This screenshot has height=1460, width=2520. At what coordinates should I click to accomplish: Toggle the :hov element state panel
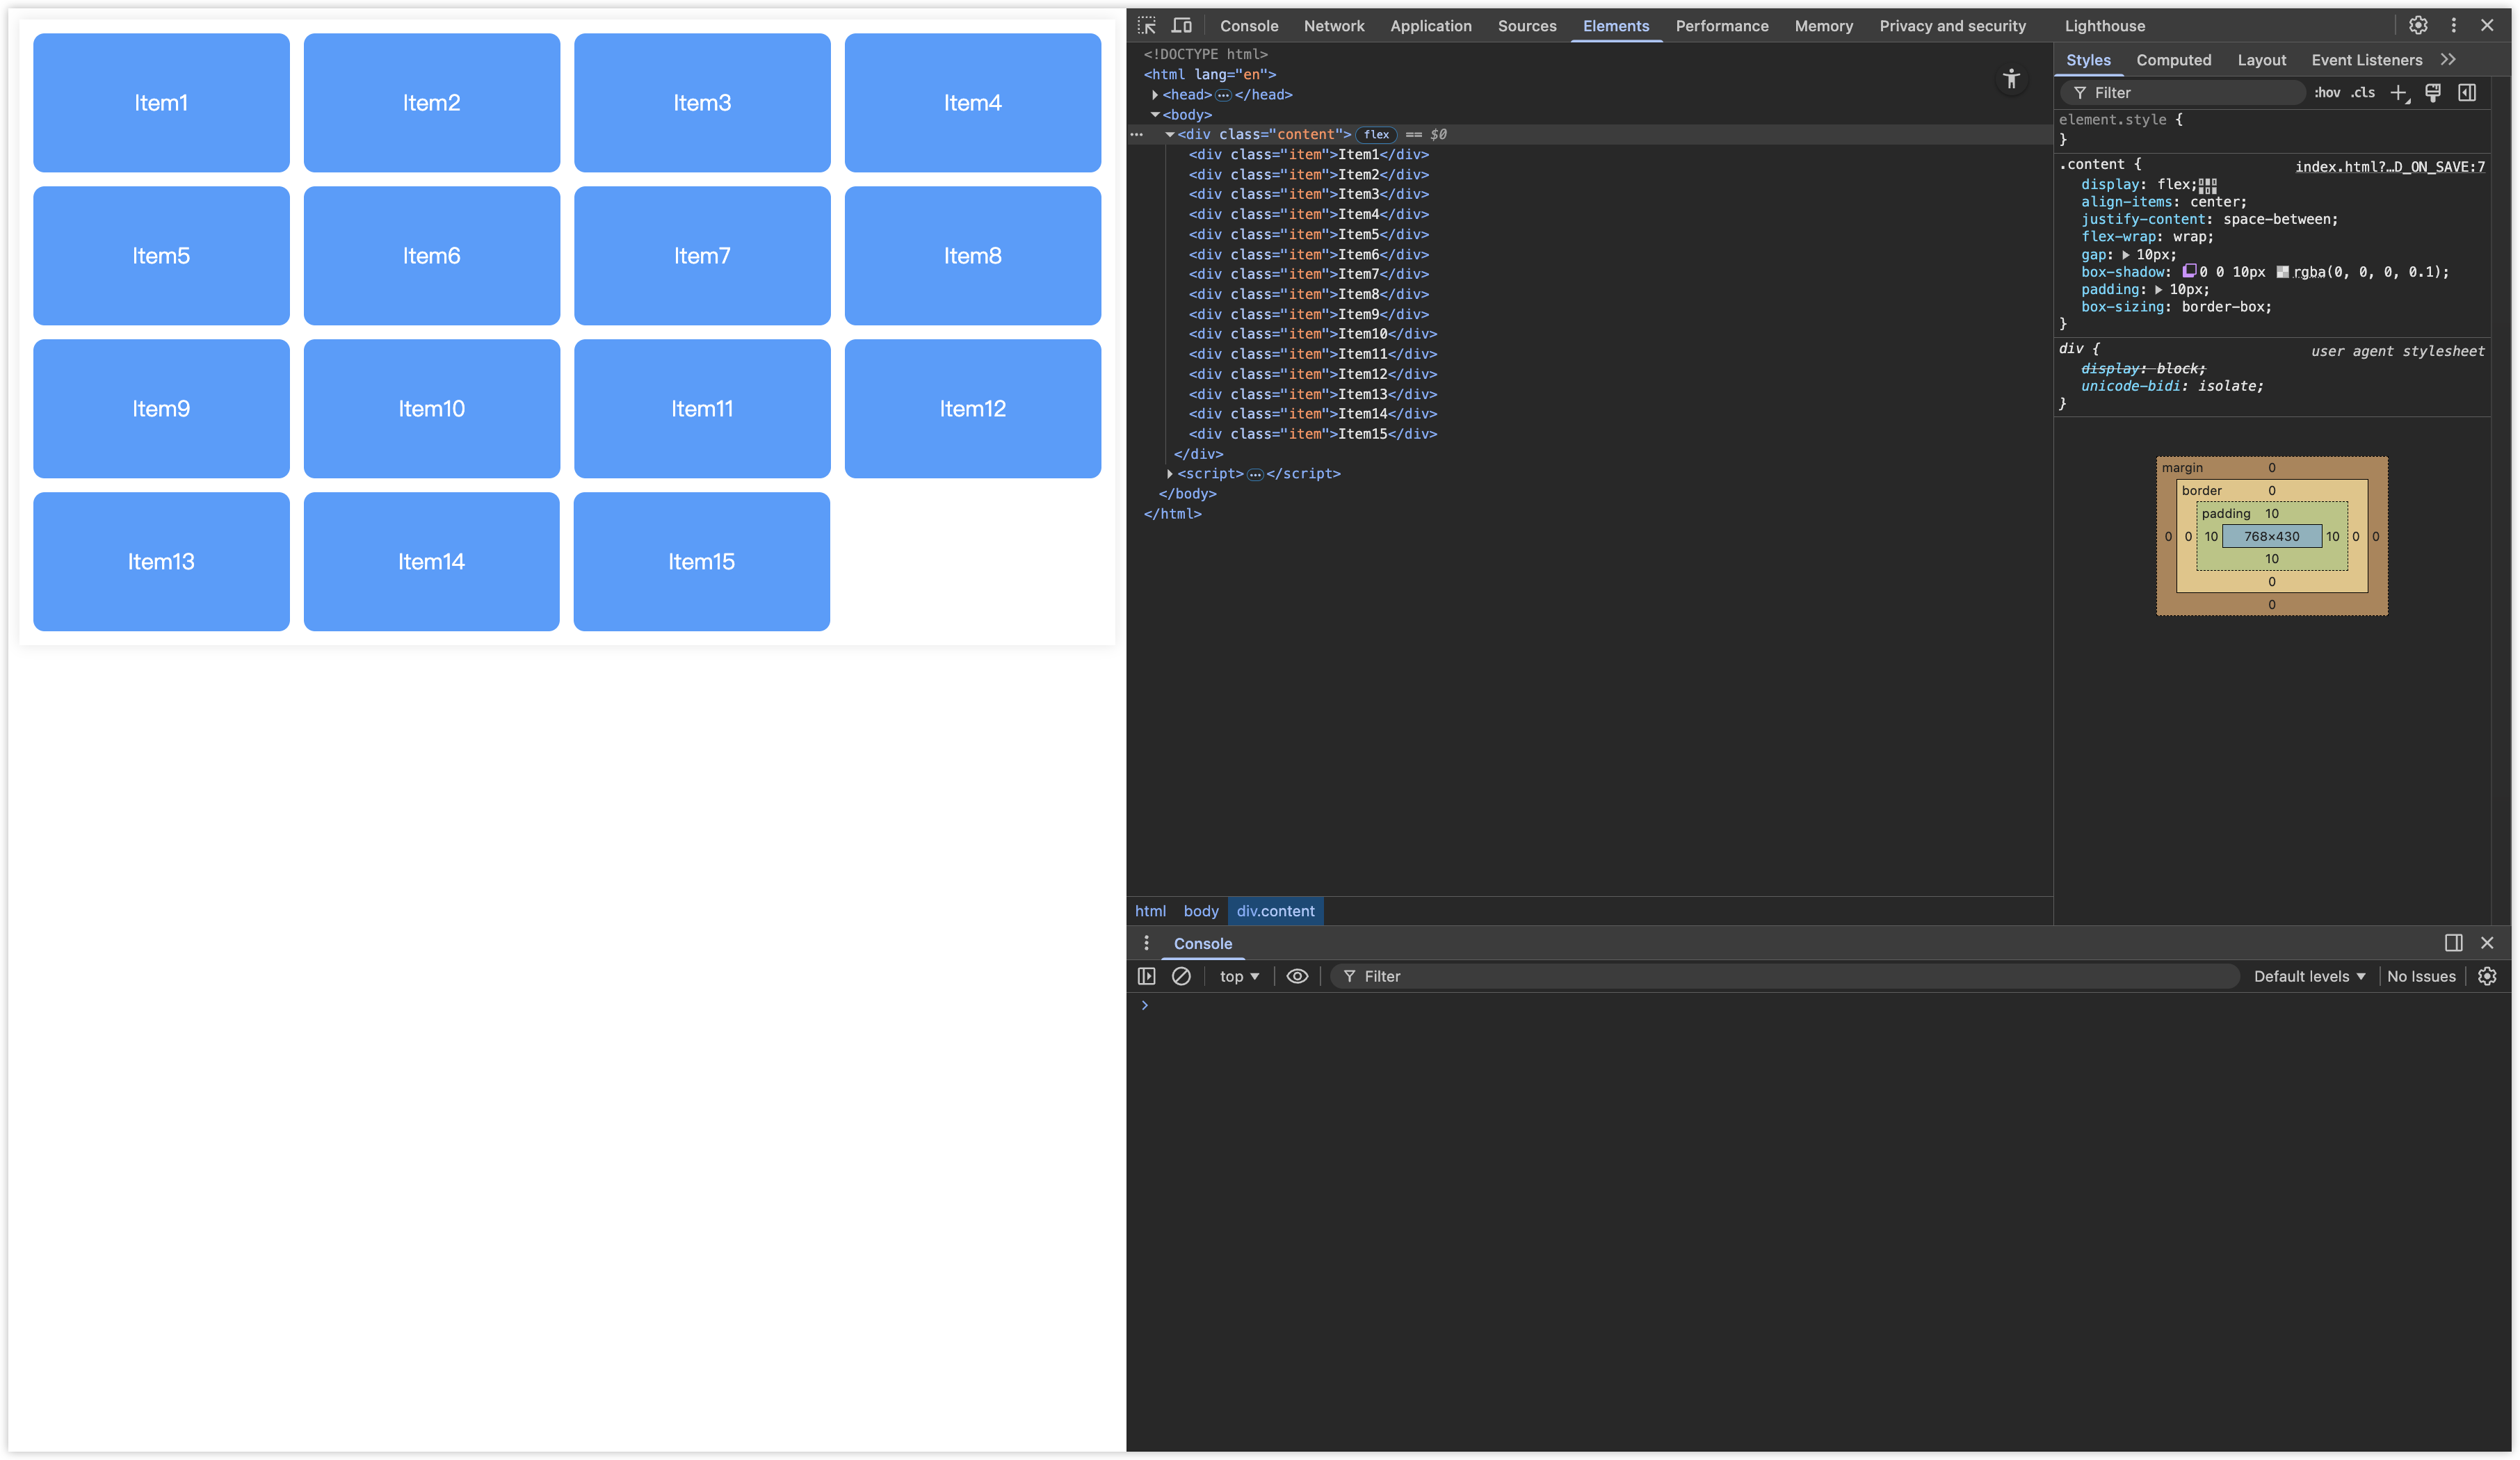click(2327, 93)
